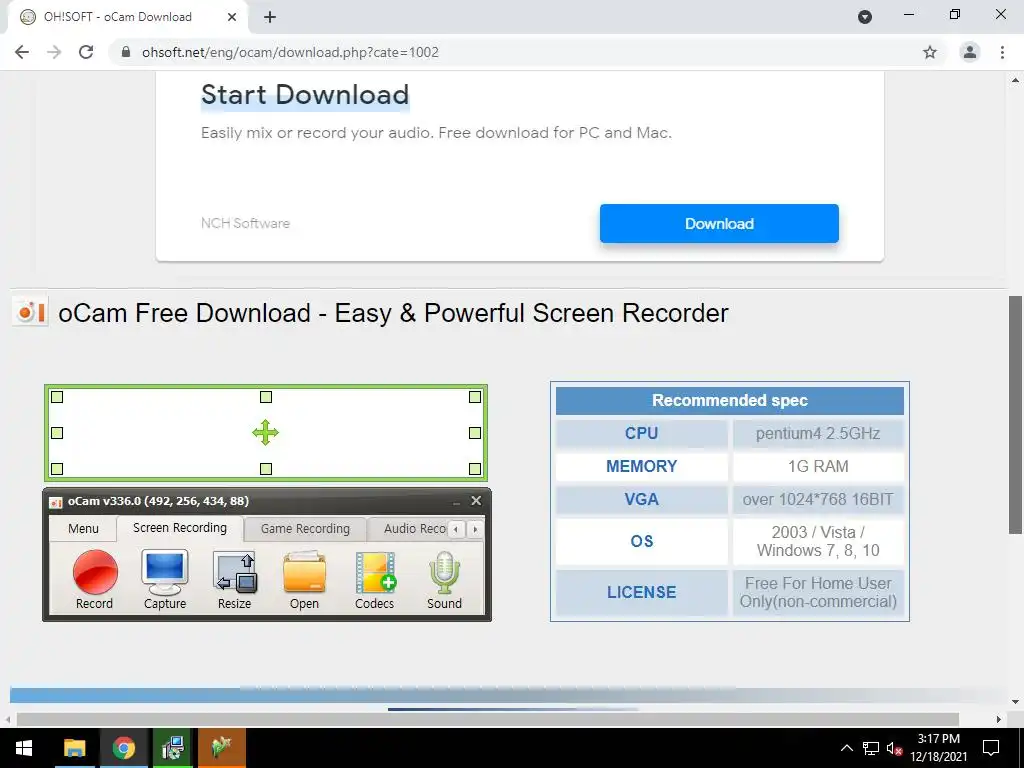Click the oCam Resize icon
This screenshot has height=768, width=1024.
click(234, 572)
